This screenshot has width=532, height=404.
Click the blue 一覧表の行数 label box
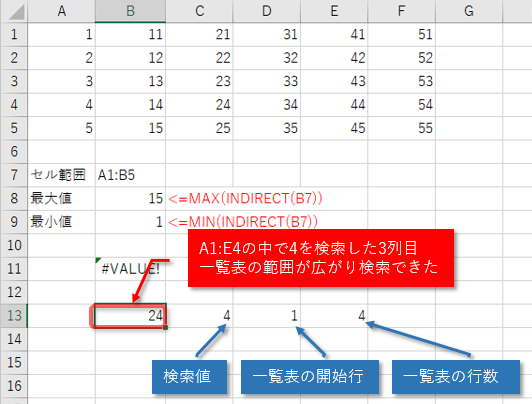point(456,377)
